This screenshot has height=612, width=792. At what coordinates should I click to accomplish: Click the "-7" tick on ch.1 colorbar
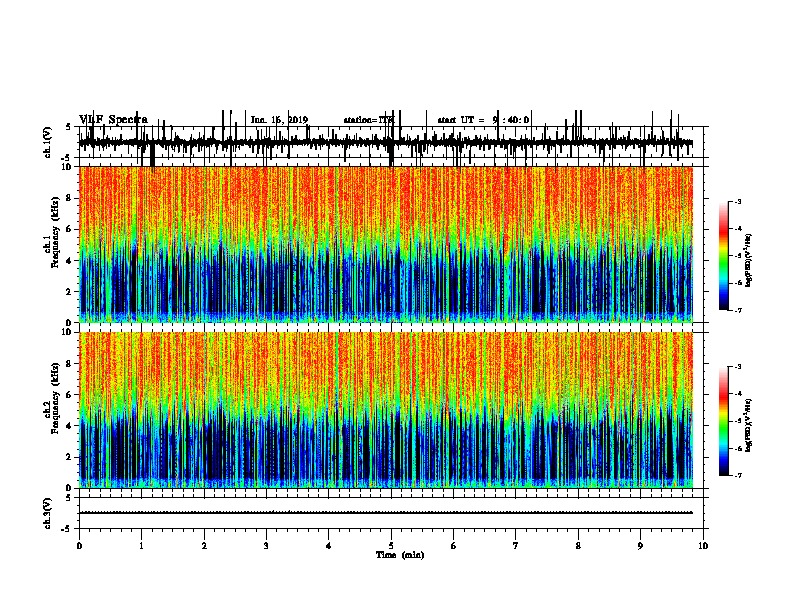click(x=737, y=310)
